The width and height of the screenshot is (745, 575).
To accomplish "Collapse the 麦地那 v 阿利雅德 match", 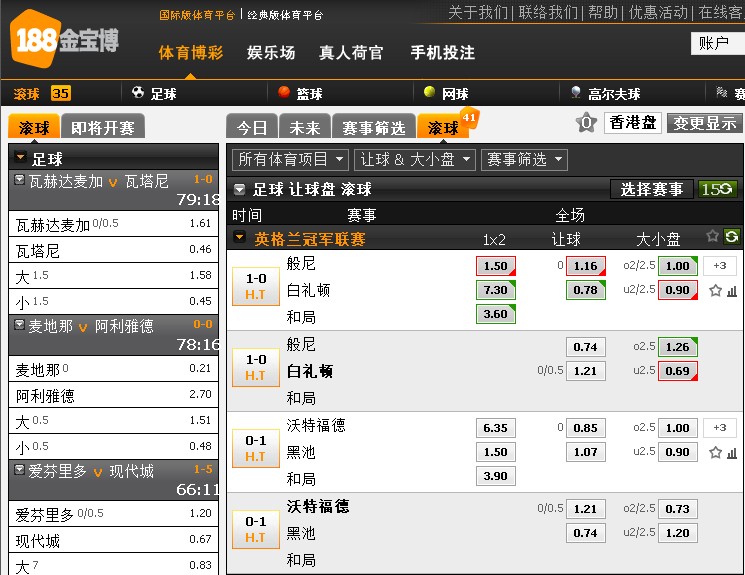I will click(19, 324).
